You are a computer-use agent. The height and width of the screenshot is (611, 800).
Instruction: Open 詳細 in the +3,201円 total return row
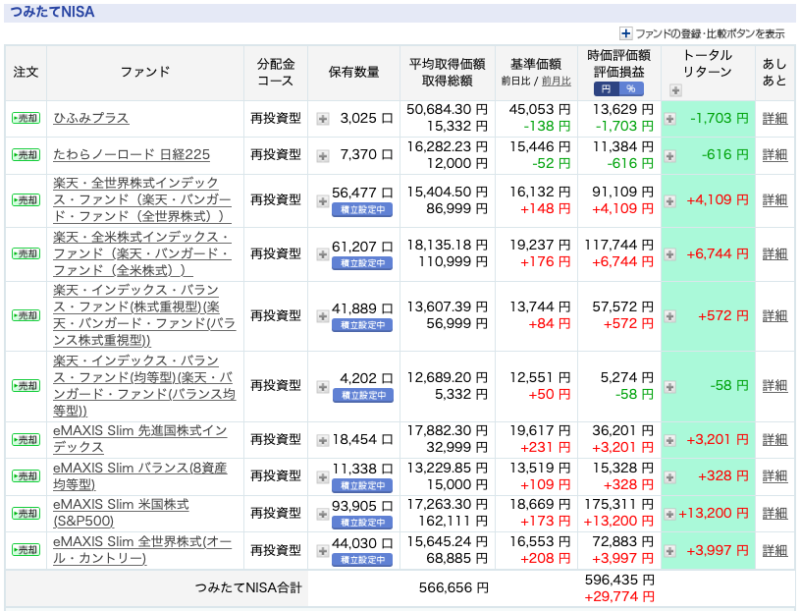tap(774, 440)
